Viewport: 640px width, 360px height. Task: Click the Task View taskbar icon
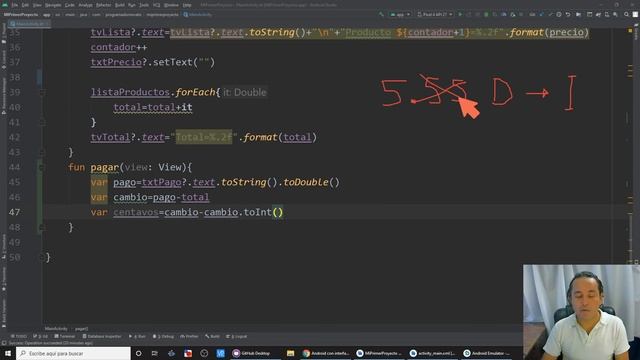coord(155,353)
